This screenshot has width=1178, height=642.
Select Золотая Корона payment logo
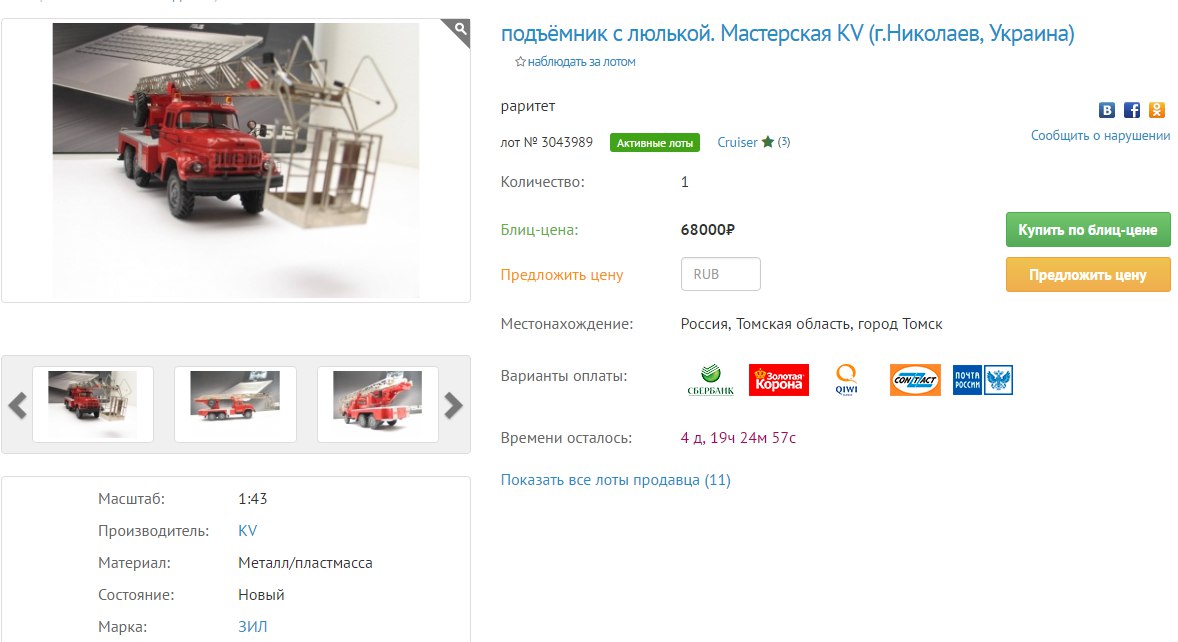pos(779,380)
